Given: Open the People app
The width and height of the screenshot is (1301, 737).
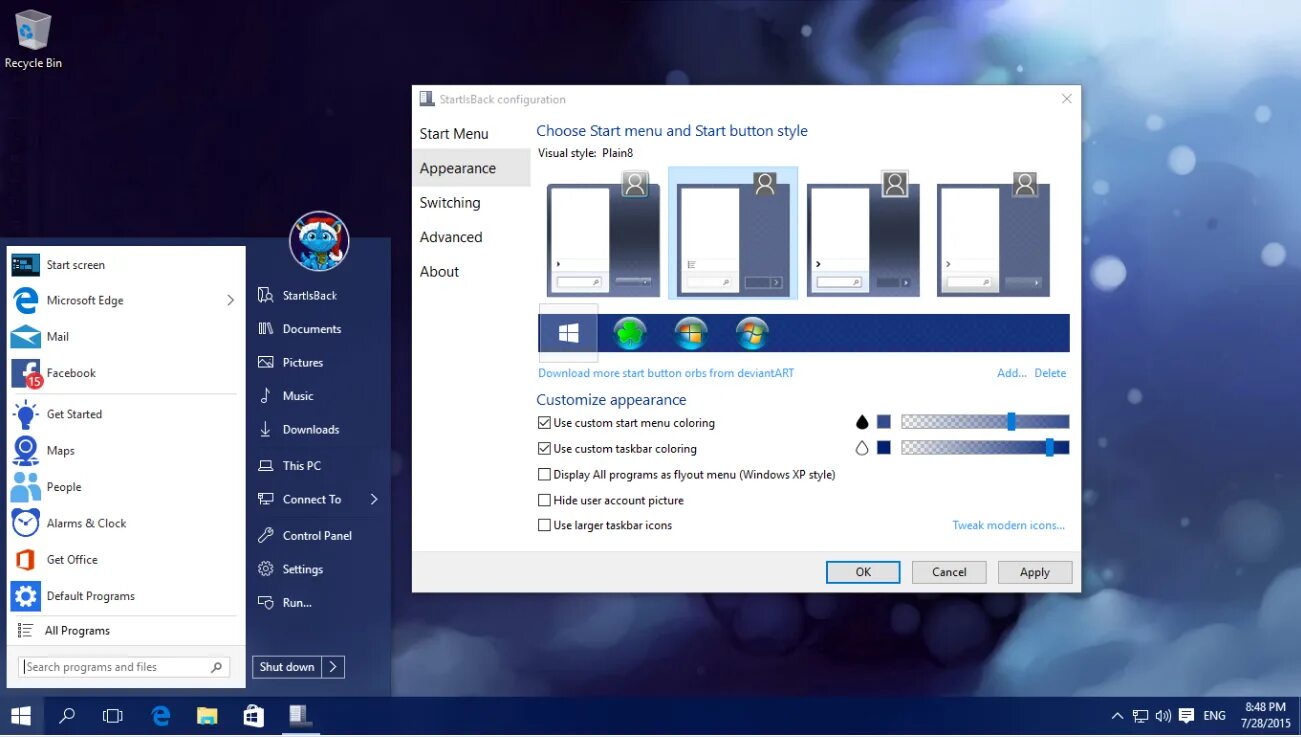Looking at the screenshot, I should pyautogui.click(x=125, y=487).
